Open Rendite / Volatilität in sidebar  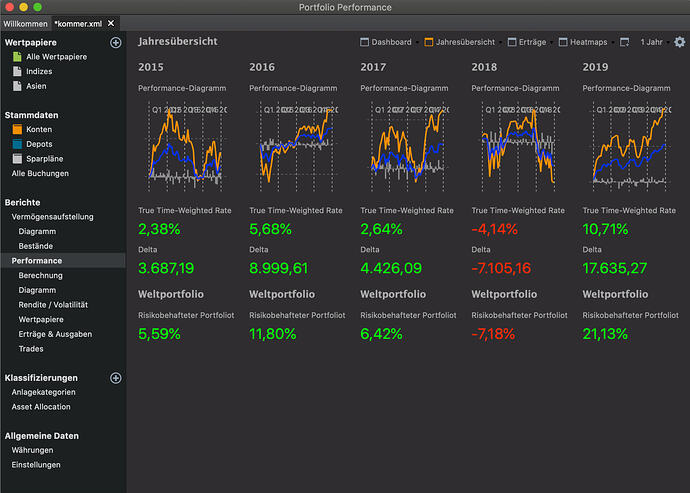coord(53,305)
